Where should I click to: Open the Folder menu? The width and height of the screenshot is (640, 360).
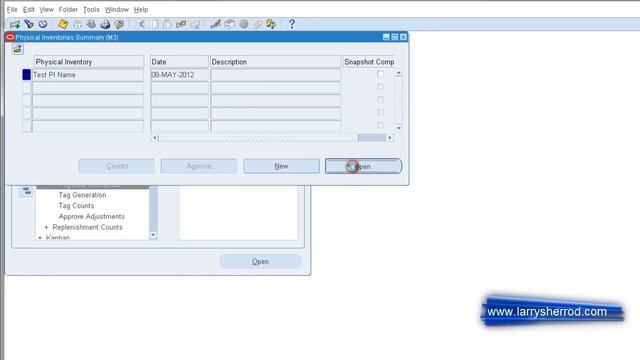68,9
